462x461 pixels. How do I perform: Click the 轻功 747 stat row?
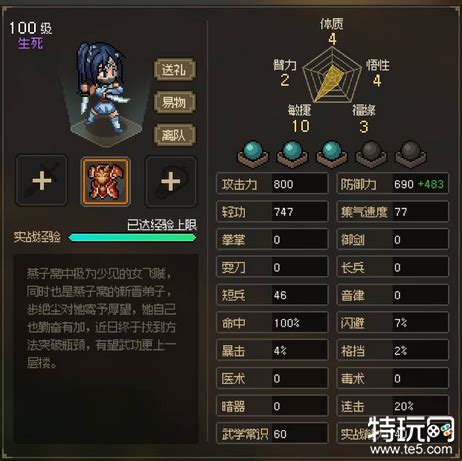272,211
